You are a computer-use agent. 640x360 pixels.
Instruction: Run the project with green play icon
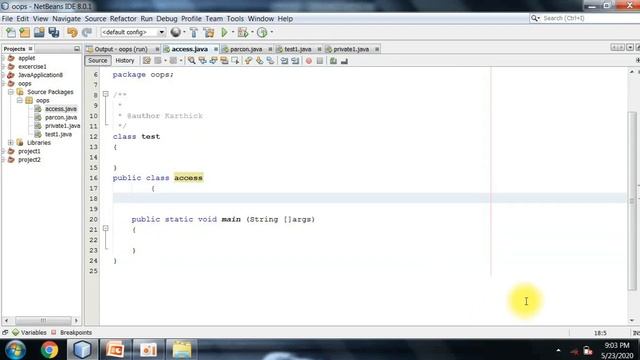point(224,32)
